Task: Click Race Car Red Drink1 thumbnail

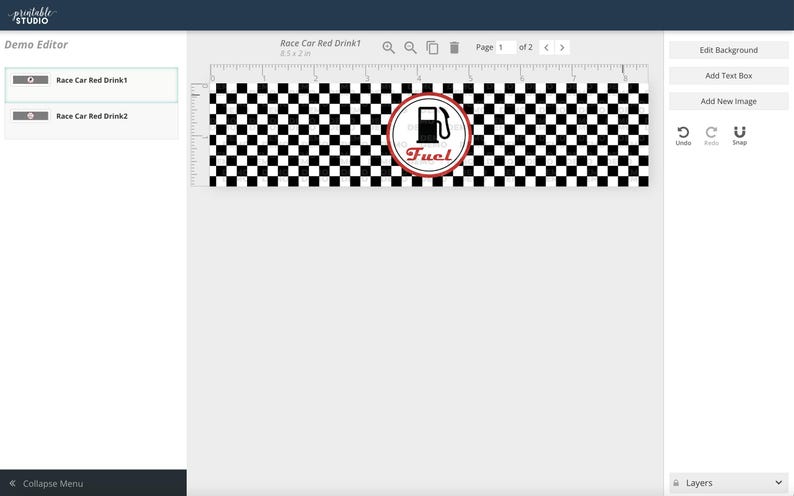Action: click(x=30, y=80)
